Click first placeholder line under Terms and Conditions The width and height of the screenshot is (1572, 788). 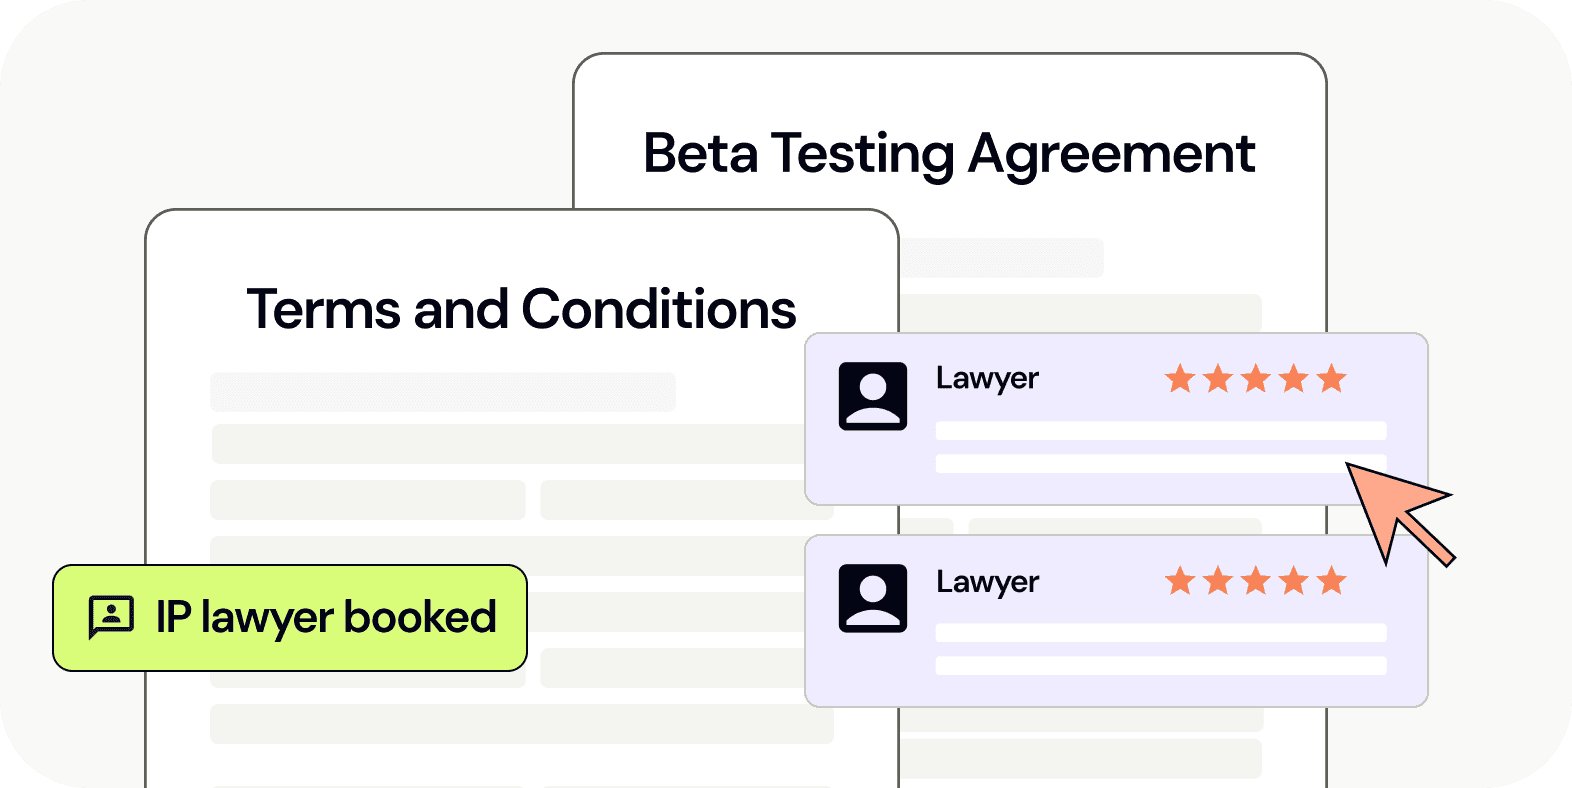[x=443, y=392]
